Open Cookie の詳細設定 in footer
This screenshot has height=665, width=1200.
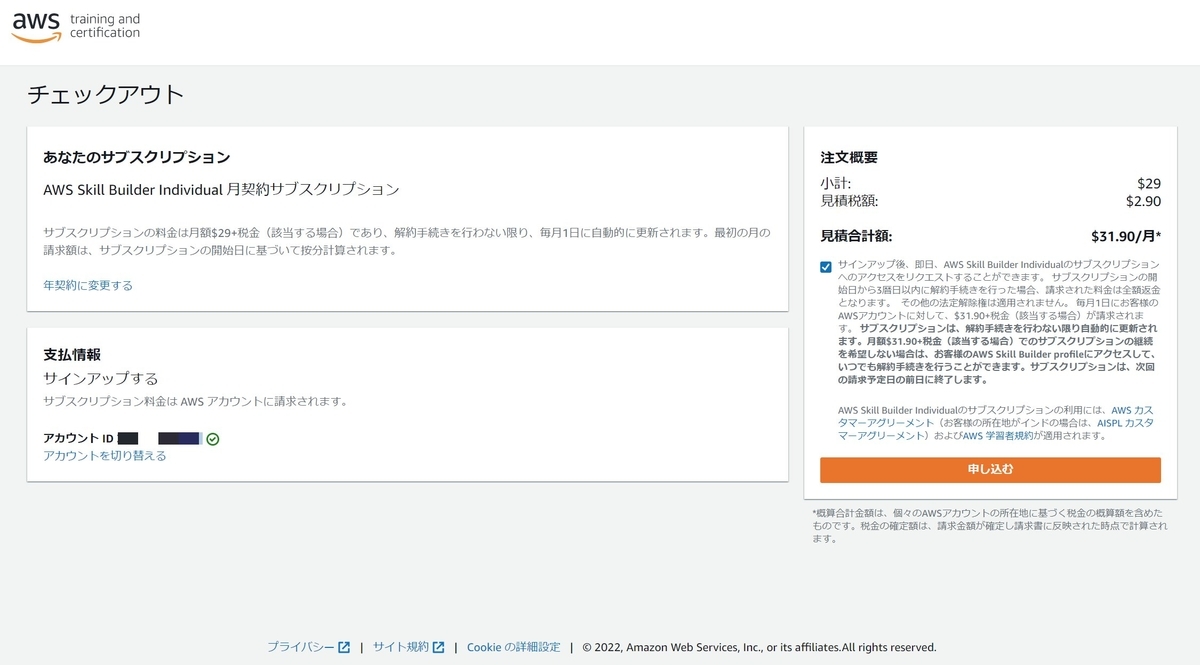[x=514, y=647]
